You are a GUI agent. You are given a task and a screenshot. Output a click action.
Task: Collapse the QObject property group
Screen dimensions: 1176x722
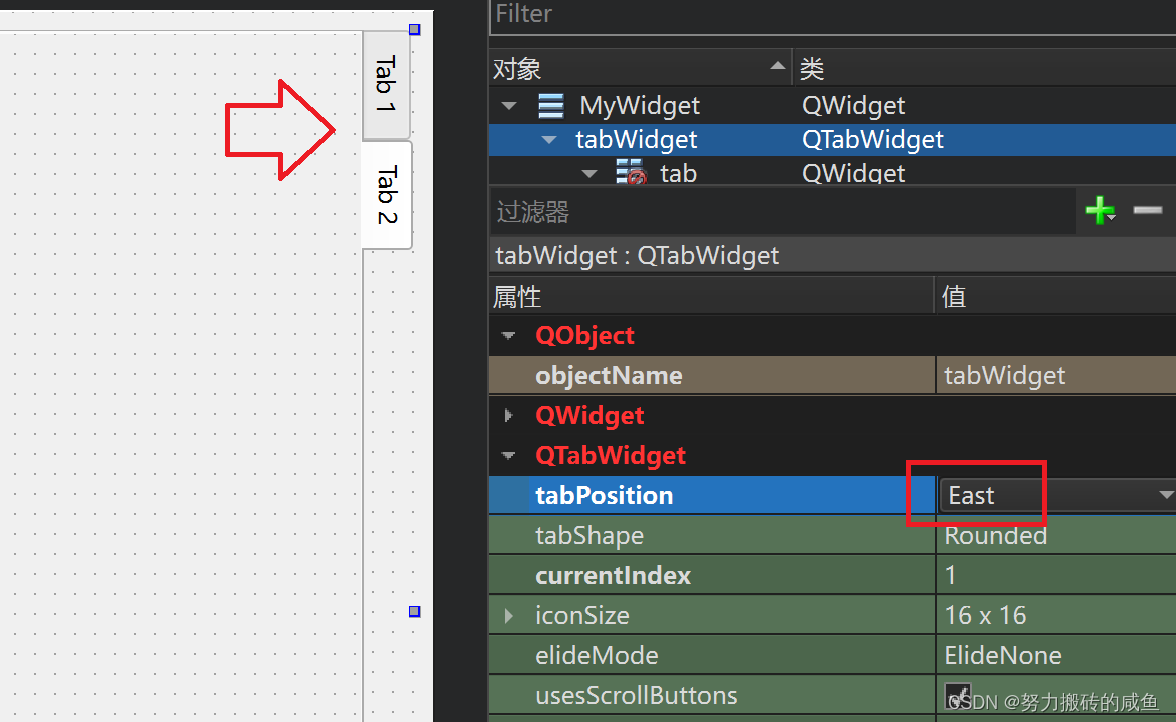point(509,335)
